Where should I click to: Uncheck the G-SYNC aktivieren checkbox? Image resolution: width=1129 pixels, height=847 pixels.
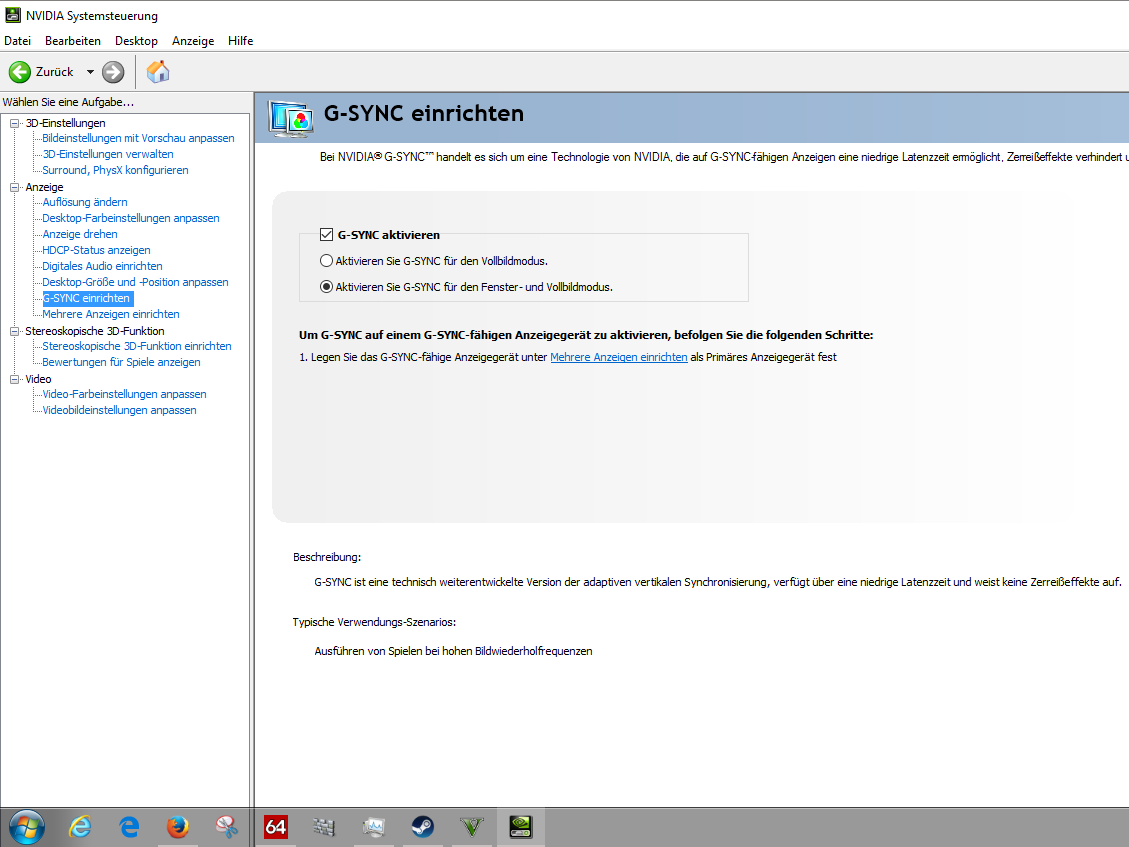pyautogui.click(x=326, y=235)
